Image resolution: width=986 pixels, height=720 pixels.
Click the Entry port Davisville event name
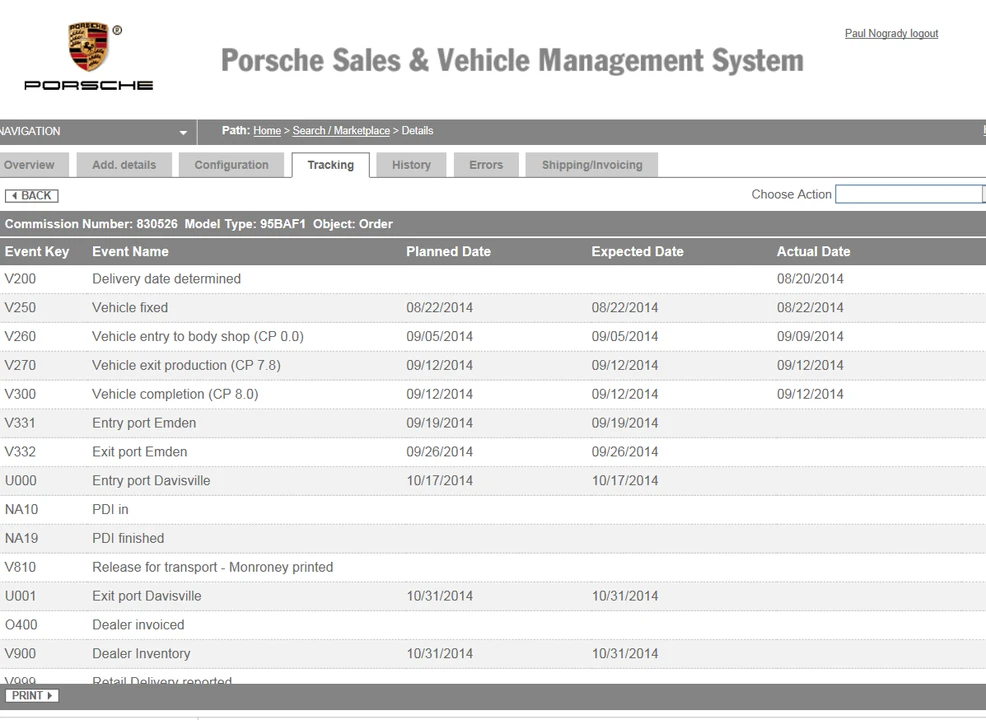[152, 481]
